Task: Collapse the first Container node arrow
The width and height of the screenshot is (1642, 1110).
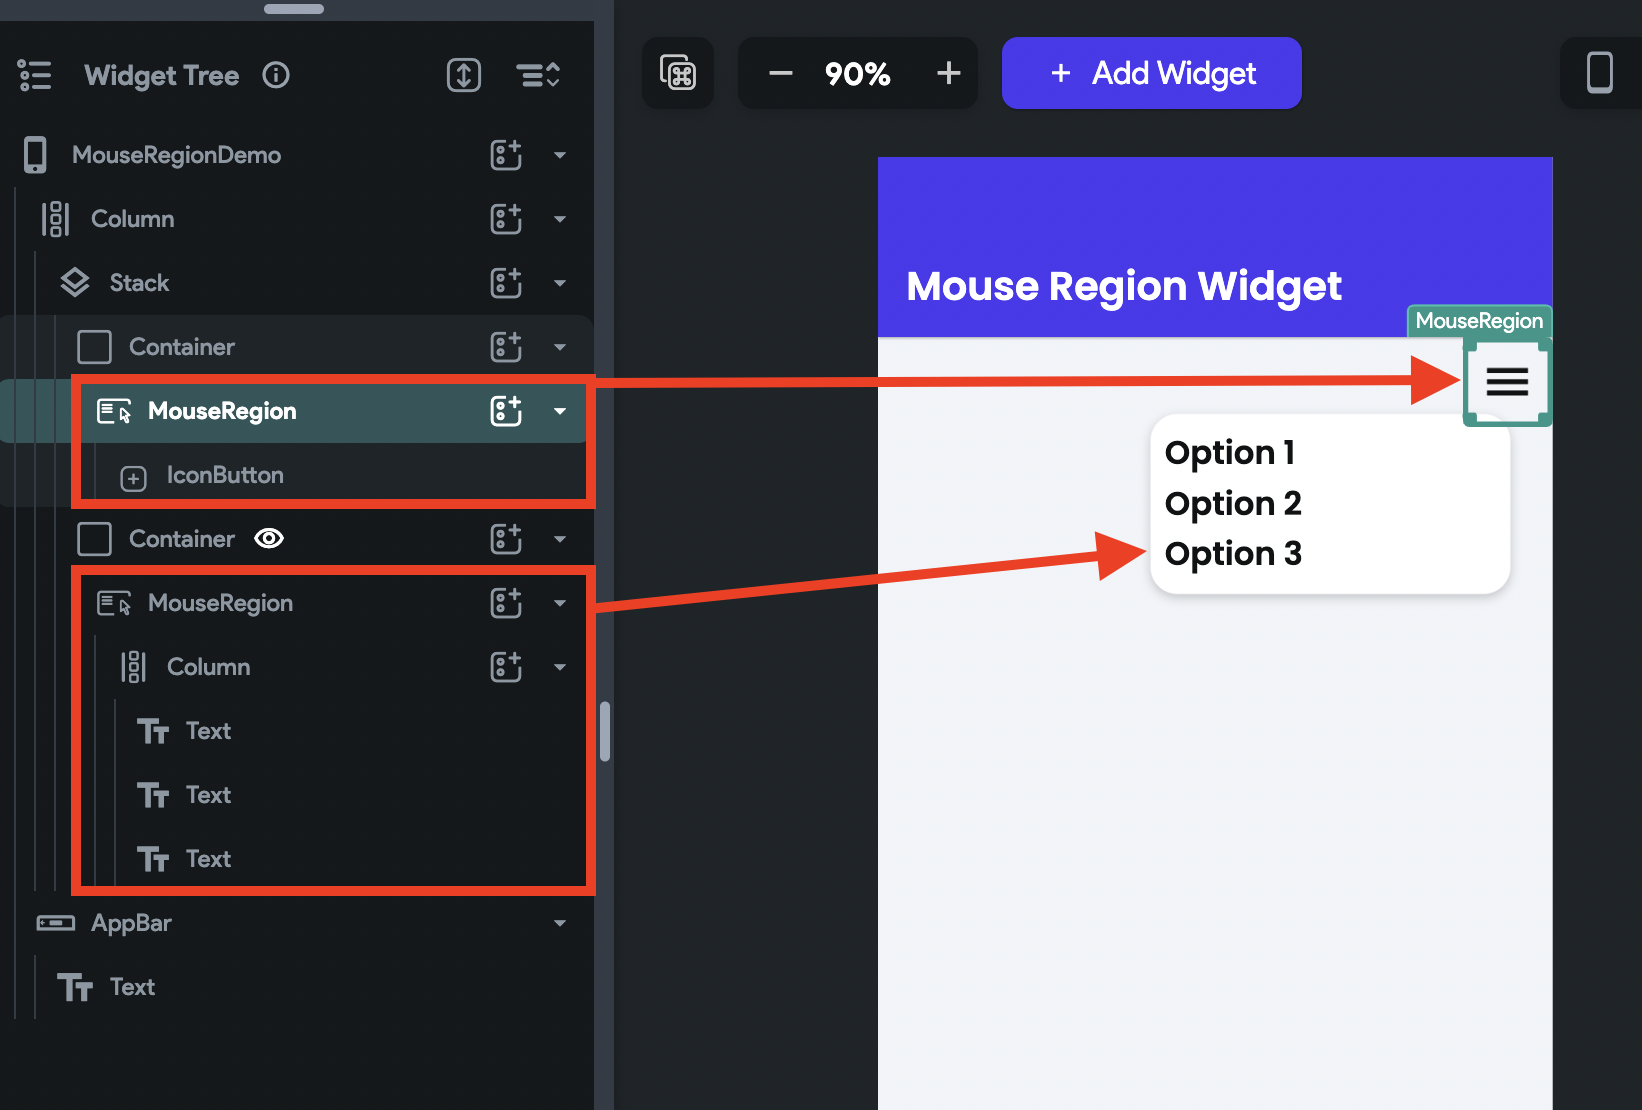Action: pyautogui.click(x=560, y=347)
